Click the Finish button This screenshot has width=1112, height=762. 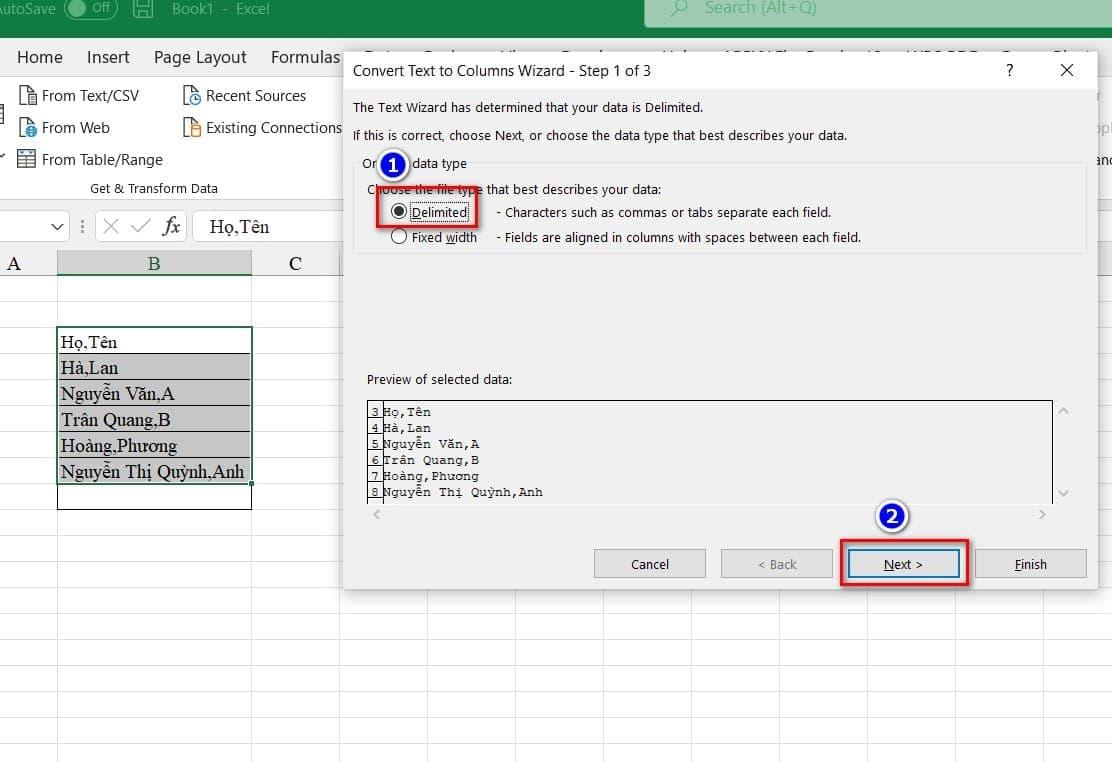coord(1030,564)
